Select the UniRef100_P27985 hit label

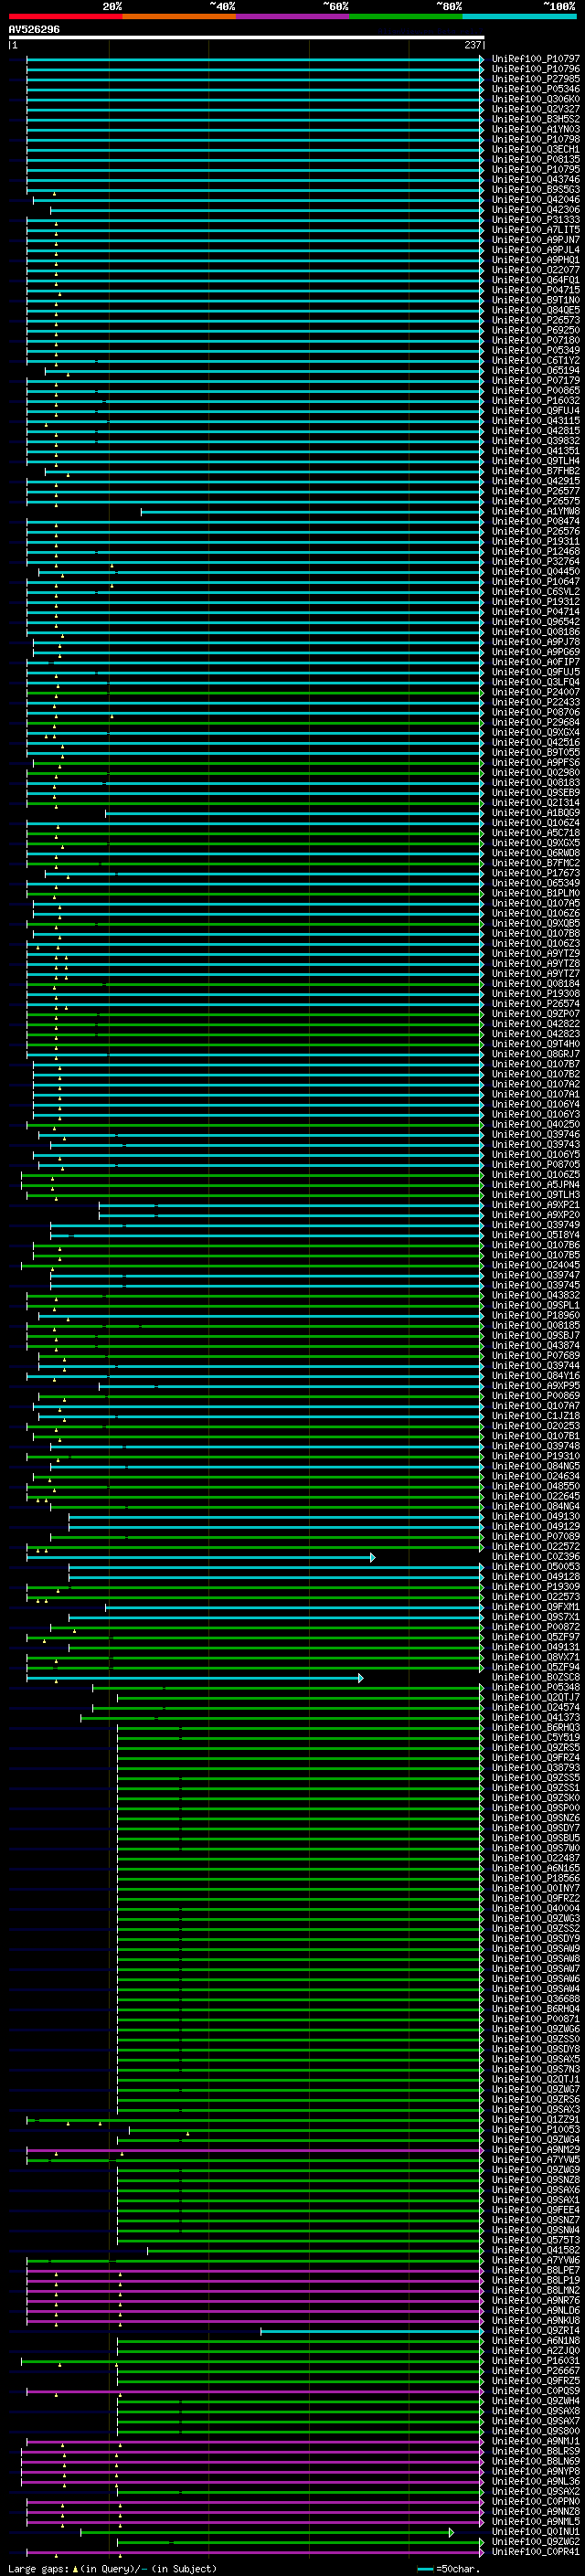[x=535, y=79]
